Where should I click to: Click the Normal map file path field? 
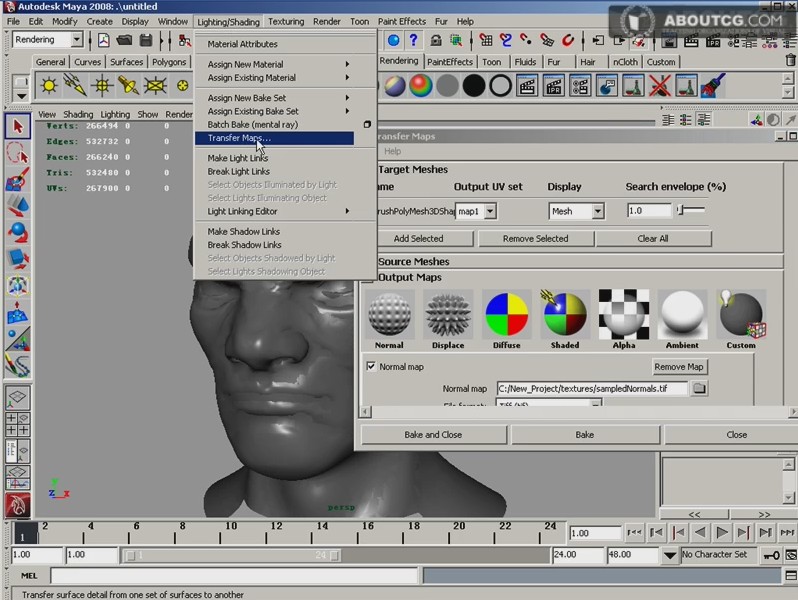coord(592,388)
